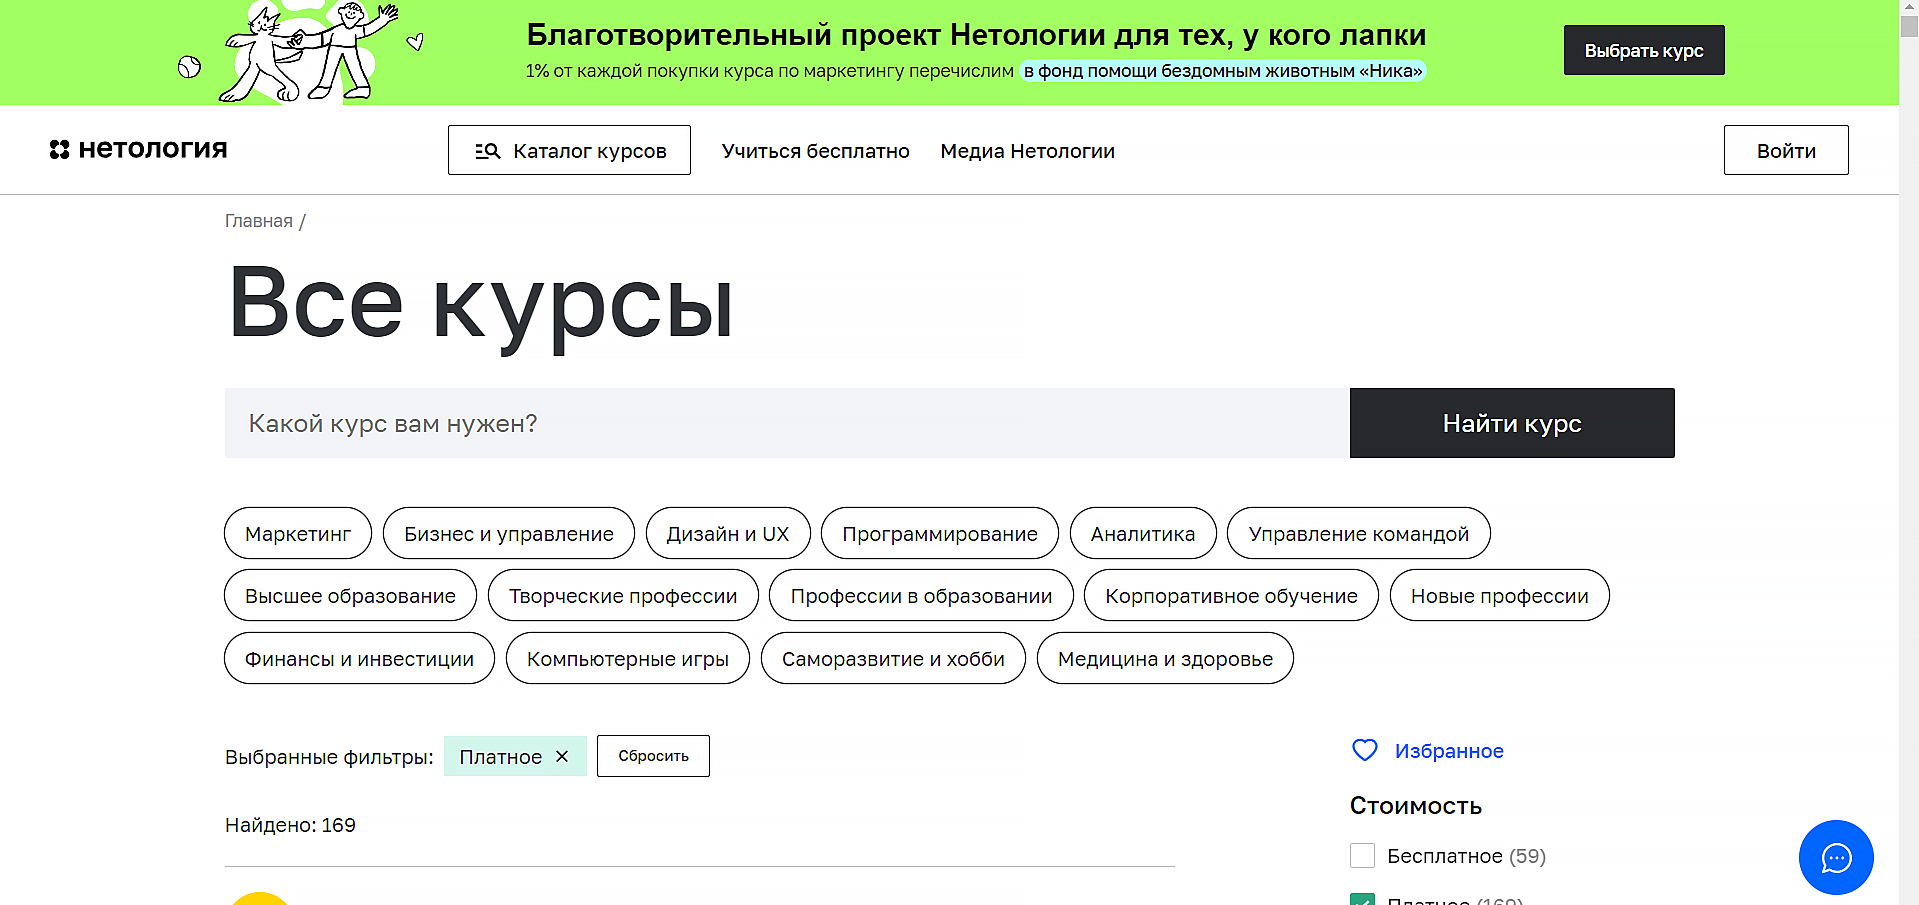Viewport: 1919px width, 905px height.
Task: Open the Компьютерные игры category
Action: [x=628, y=658]
